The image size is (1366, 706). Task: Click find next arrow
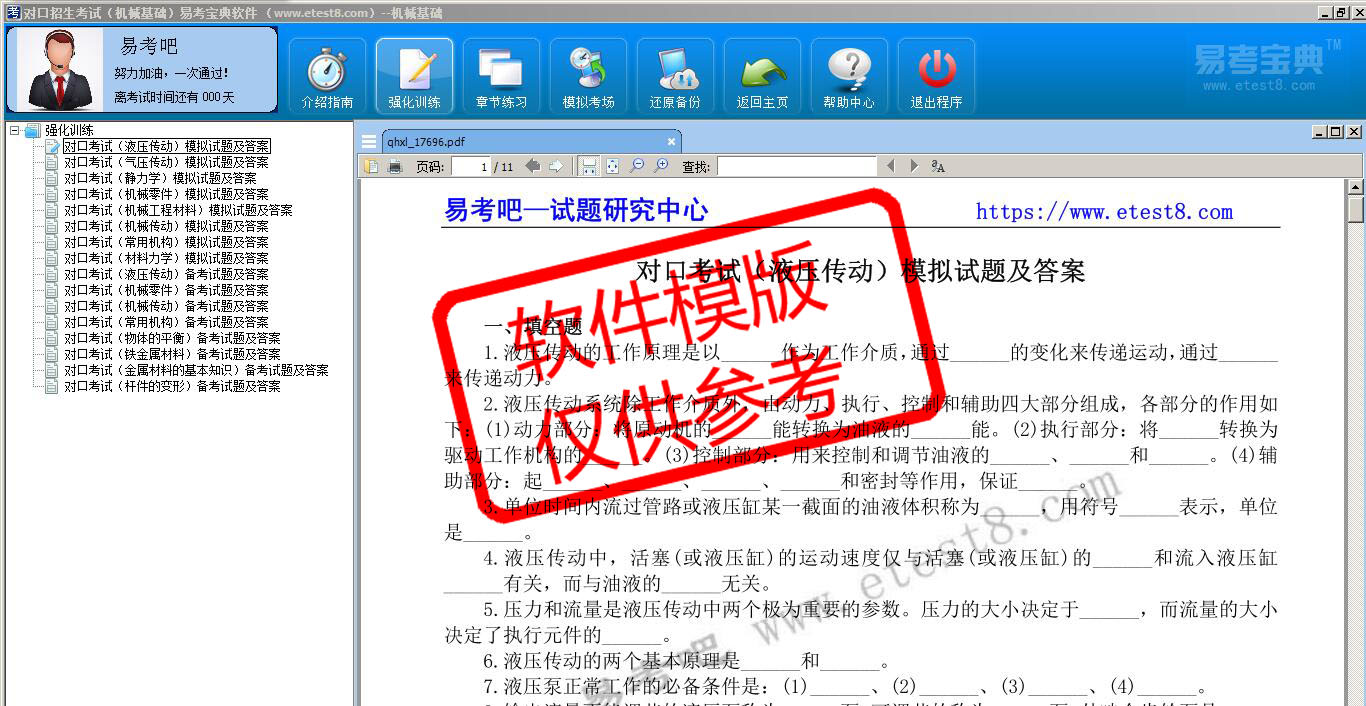(913, 166)
